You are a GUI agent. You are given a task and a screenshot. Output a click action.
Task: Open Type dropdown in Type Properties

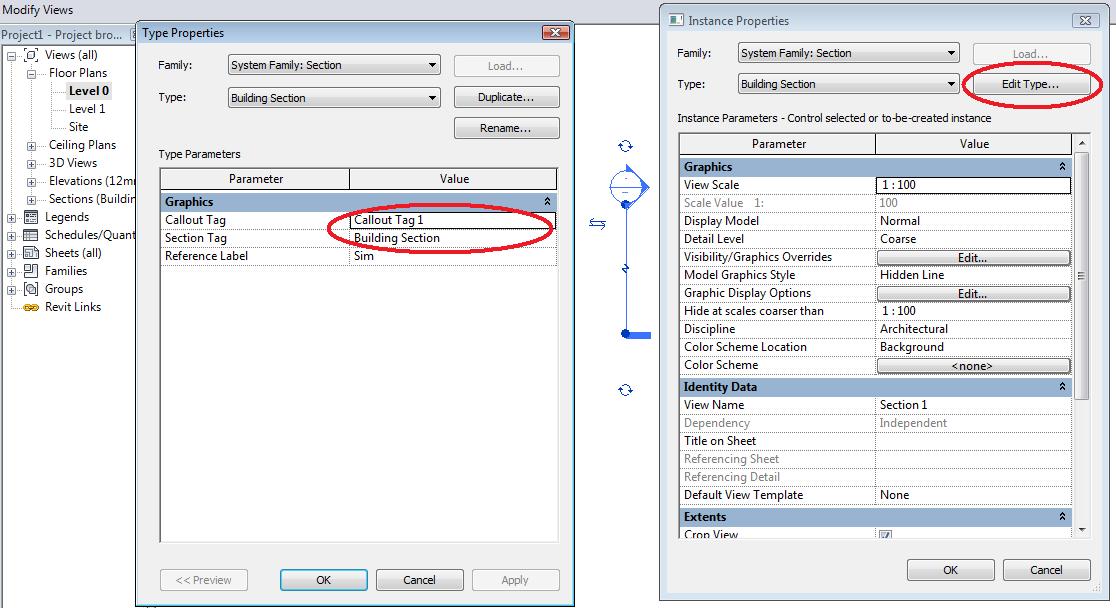[432, 98]
